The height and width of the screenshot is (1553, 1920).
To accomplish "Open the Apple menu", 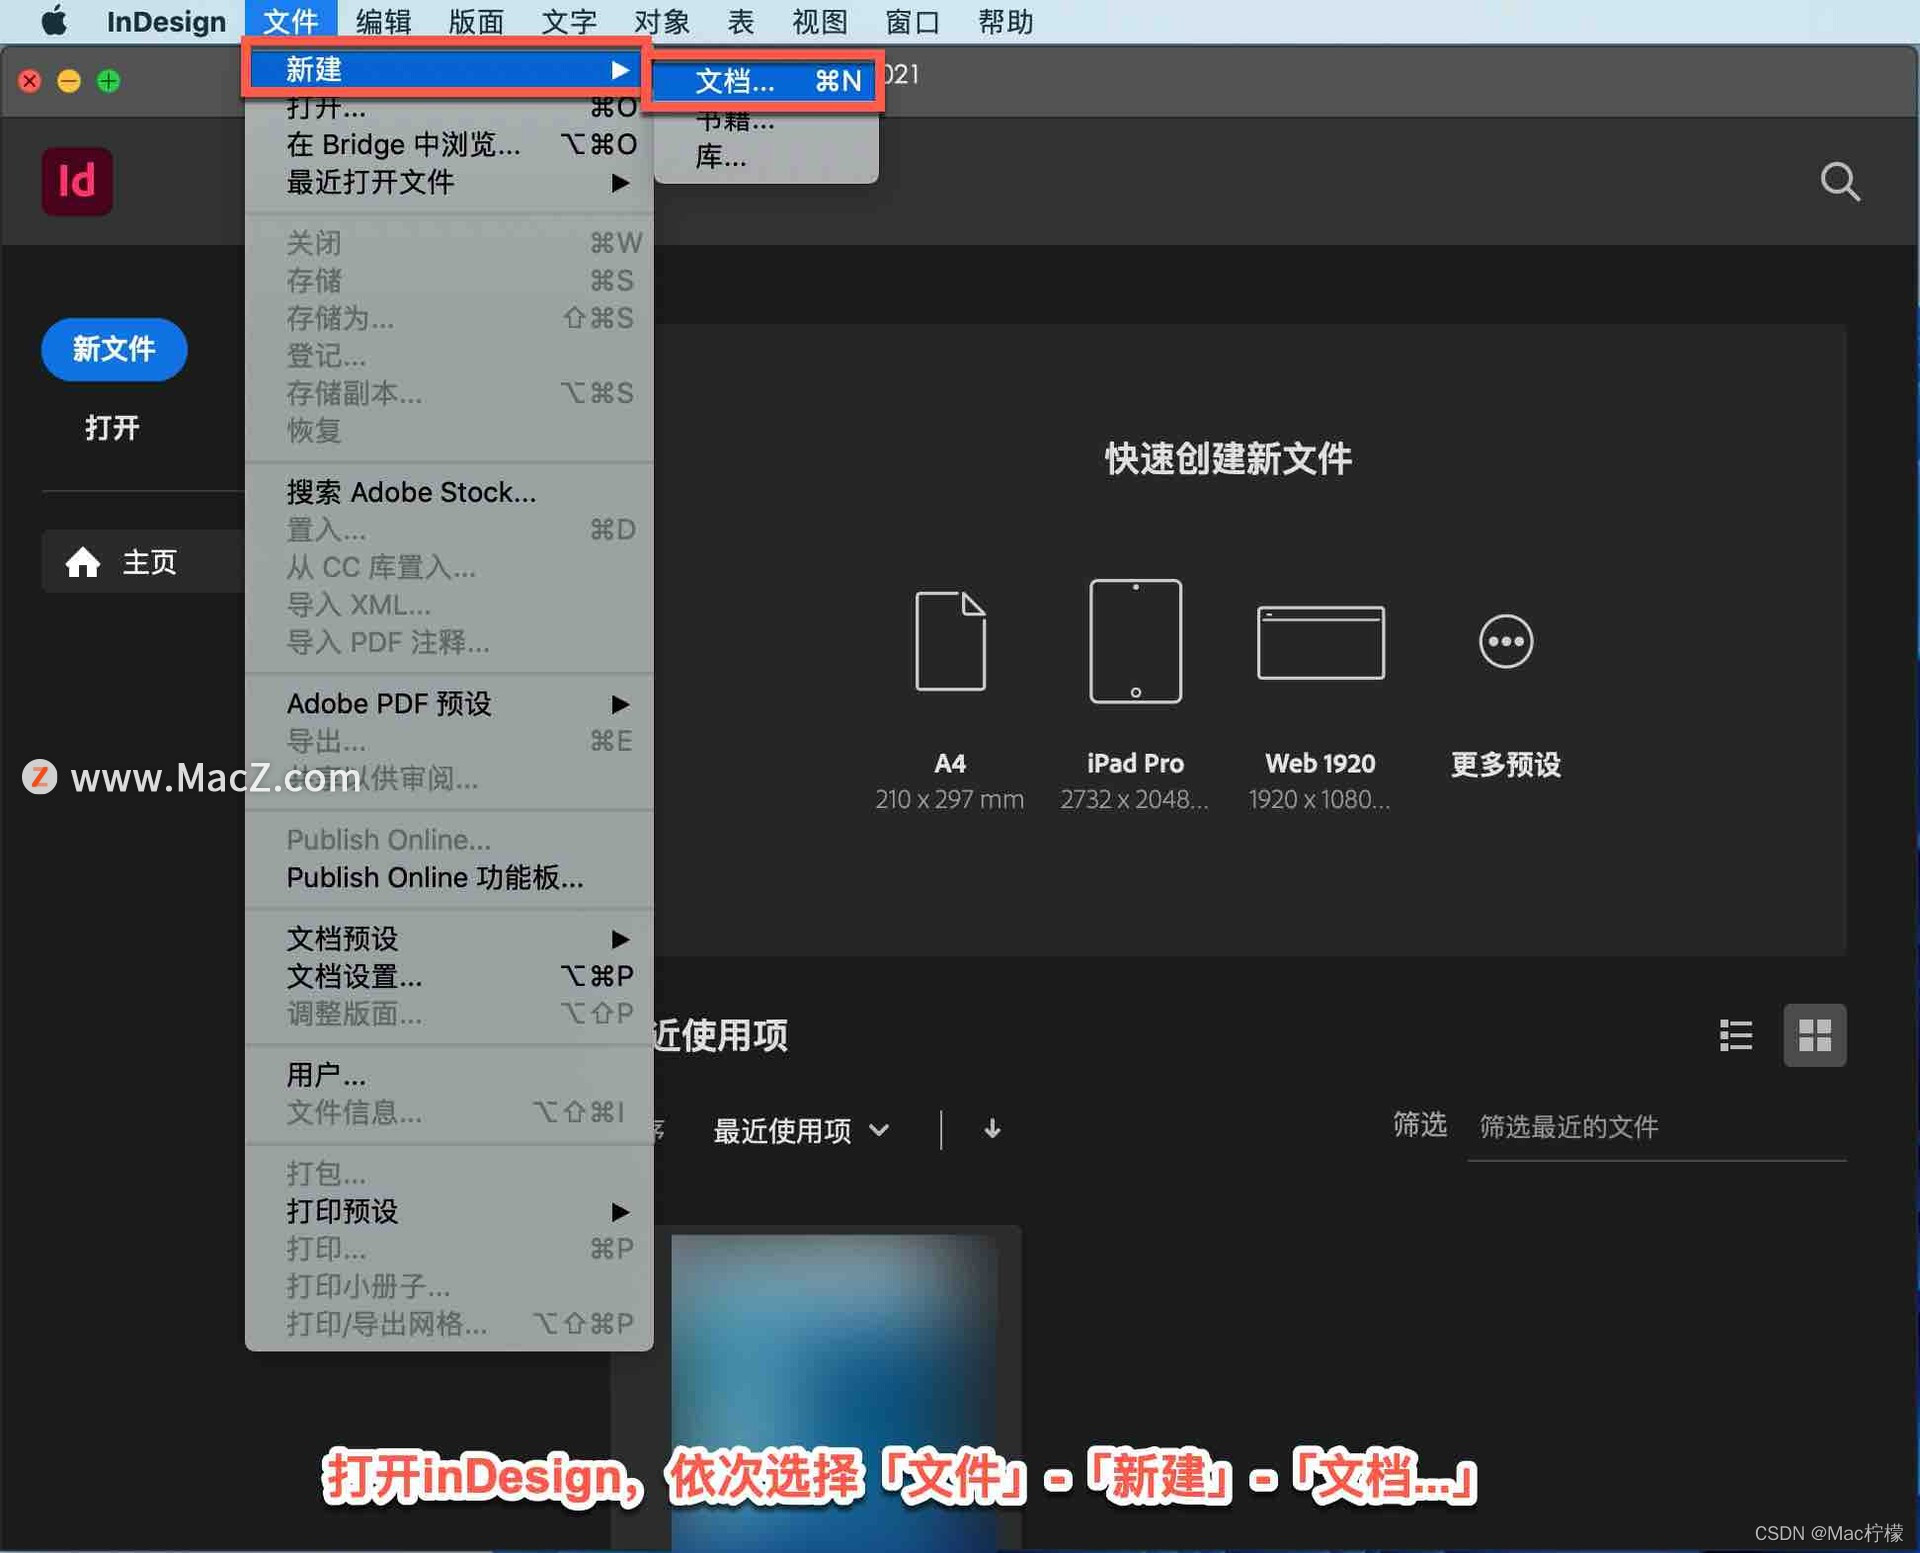I will tap(54, 21).
